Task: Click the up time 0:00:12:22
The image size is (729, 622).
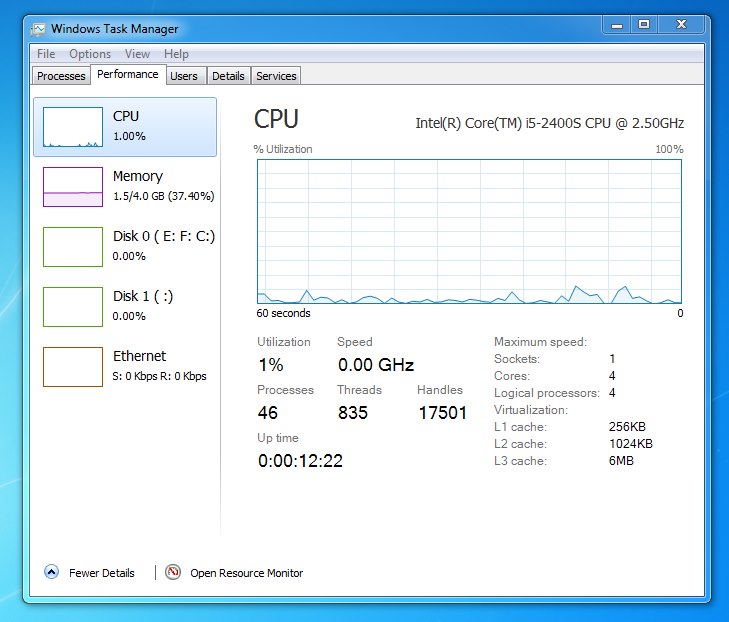Action: tap(300, 461)
